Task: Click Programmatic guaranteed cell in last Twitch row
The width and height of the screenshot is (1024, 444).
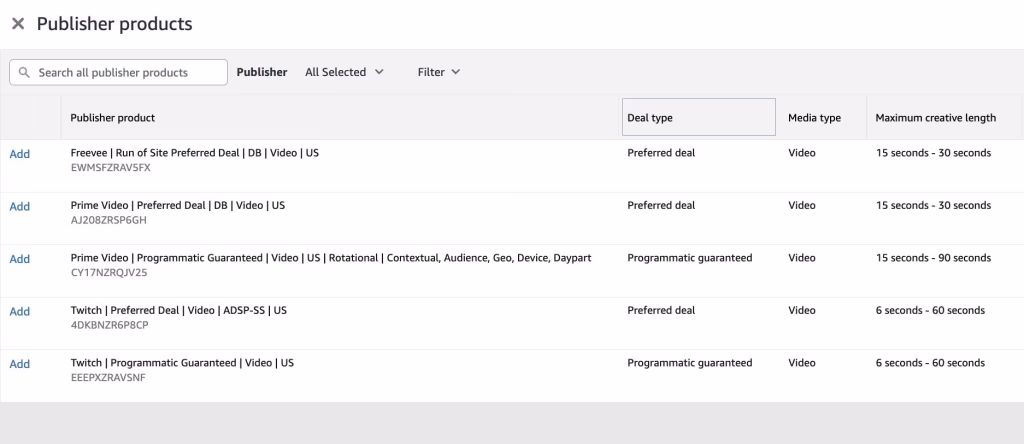Action: tap(690, 362)
